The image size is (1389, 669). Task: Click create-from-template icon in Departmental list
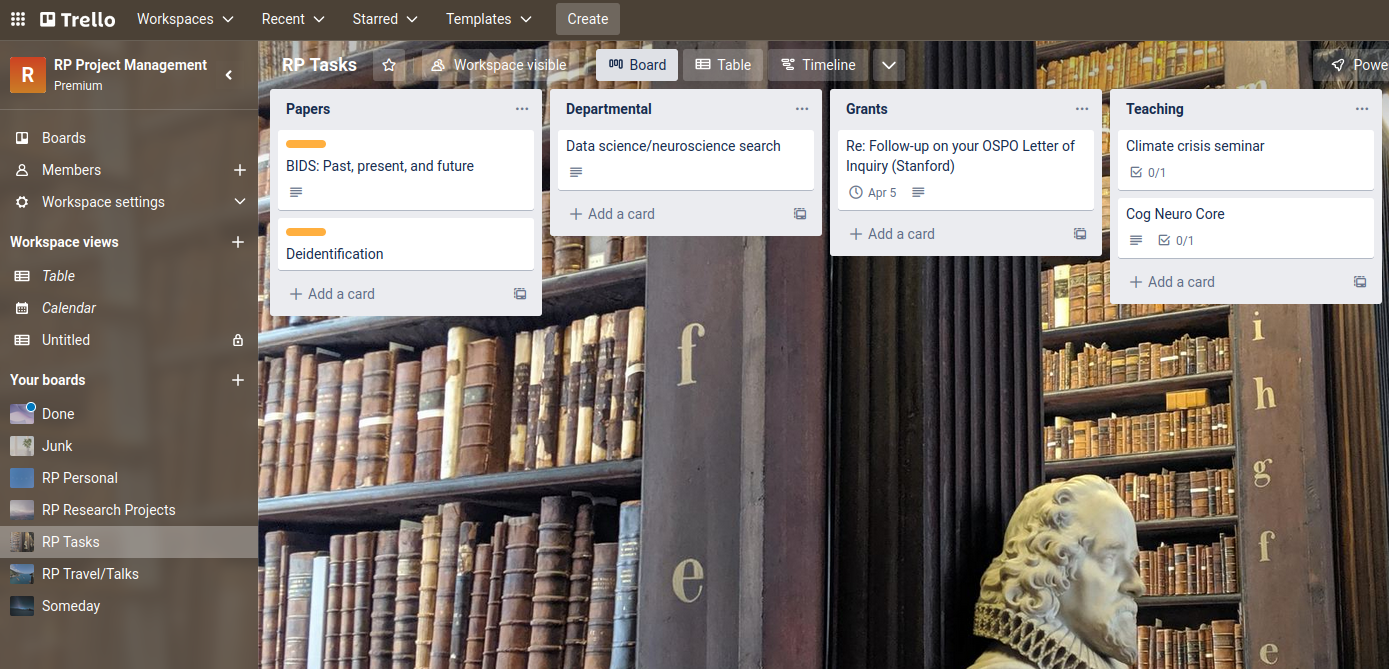pos(800,214)
